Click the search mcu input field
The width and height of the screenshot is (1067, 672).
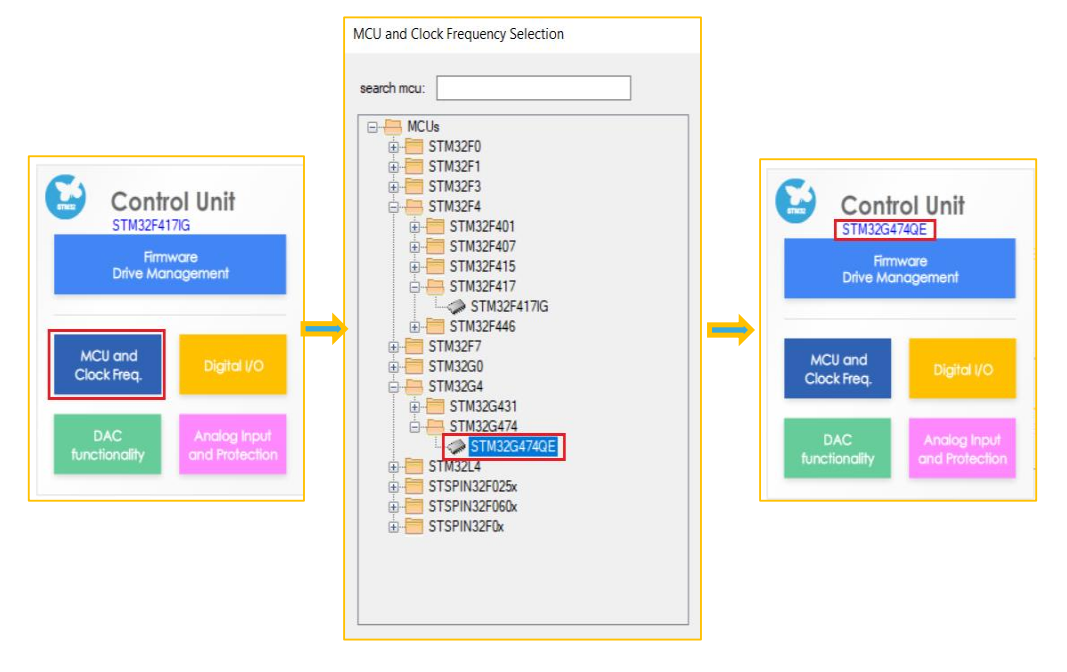tap(534, 88)
